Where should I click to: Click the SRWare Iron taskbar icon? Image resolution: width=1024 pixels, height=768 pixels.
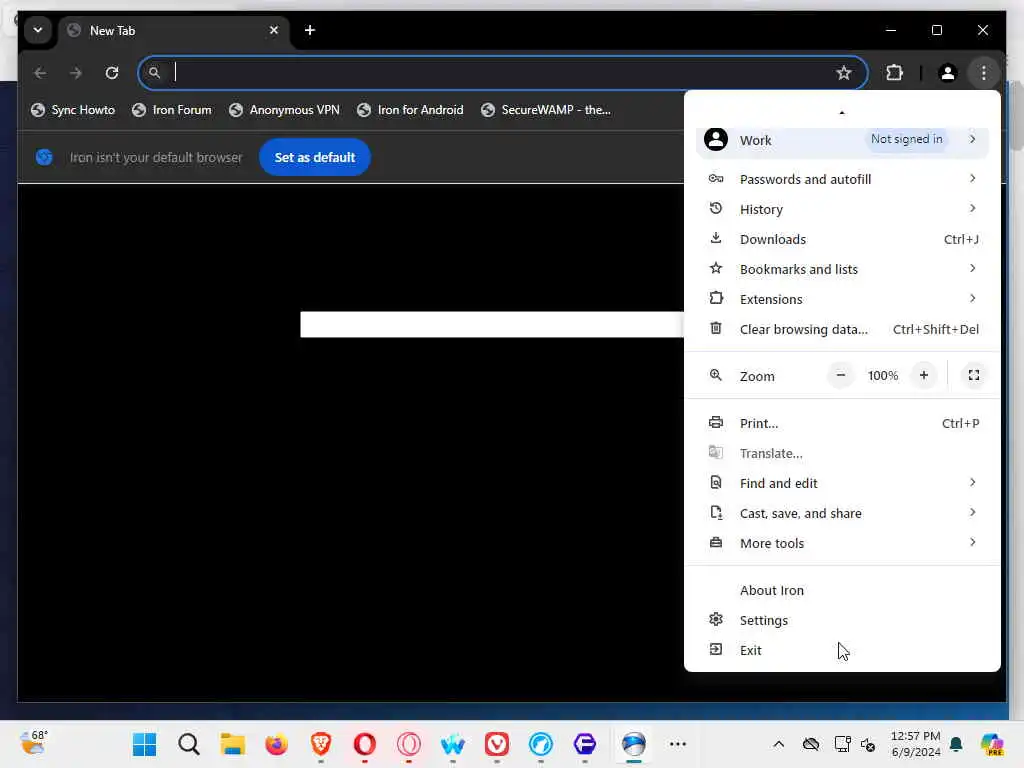(633, 744)
